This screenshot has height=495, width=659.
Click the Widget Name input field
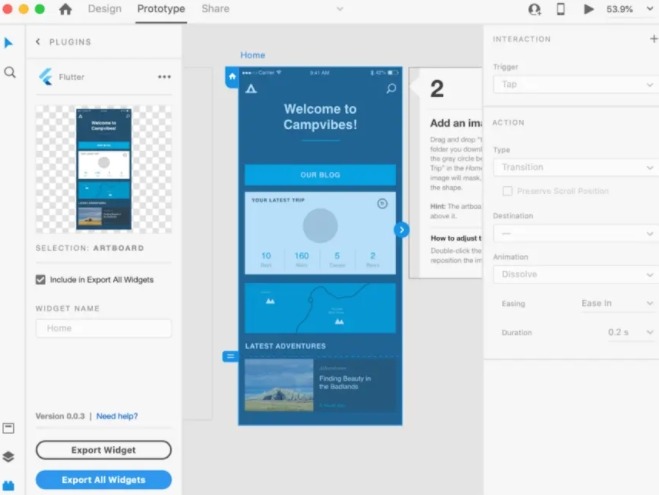(103, 328)
